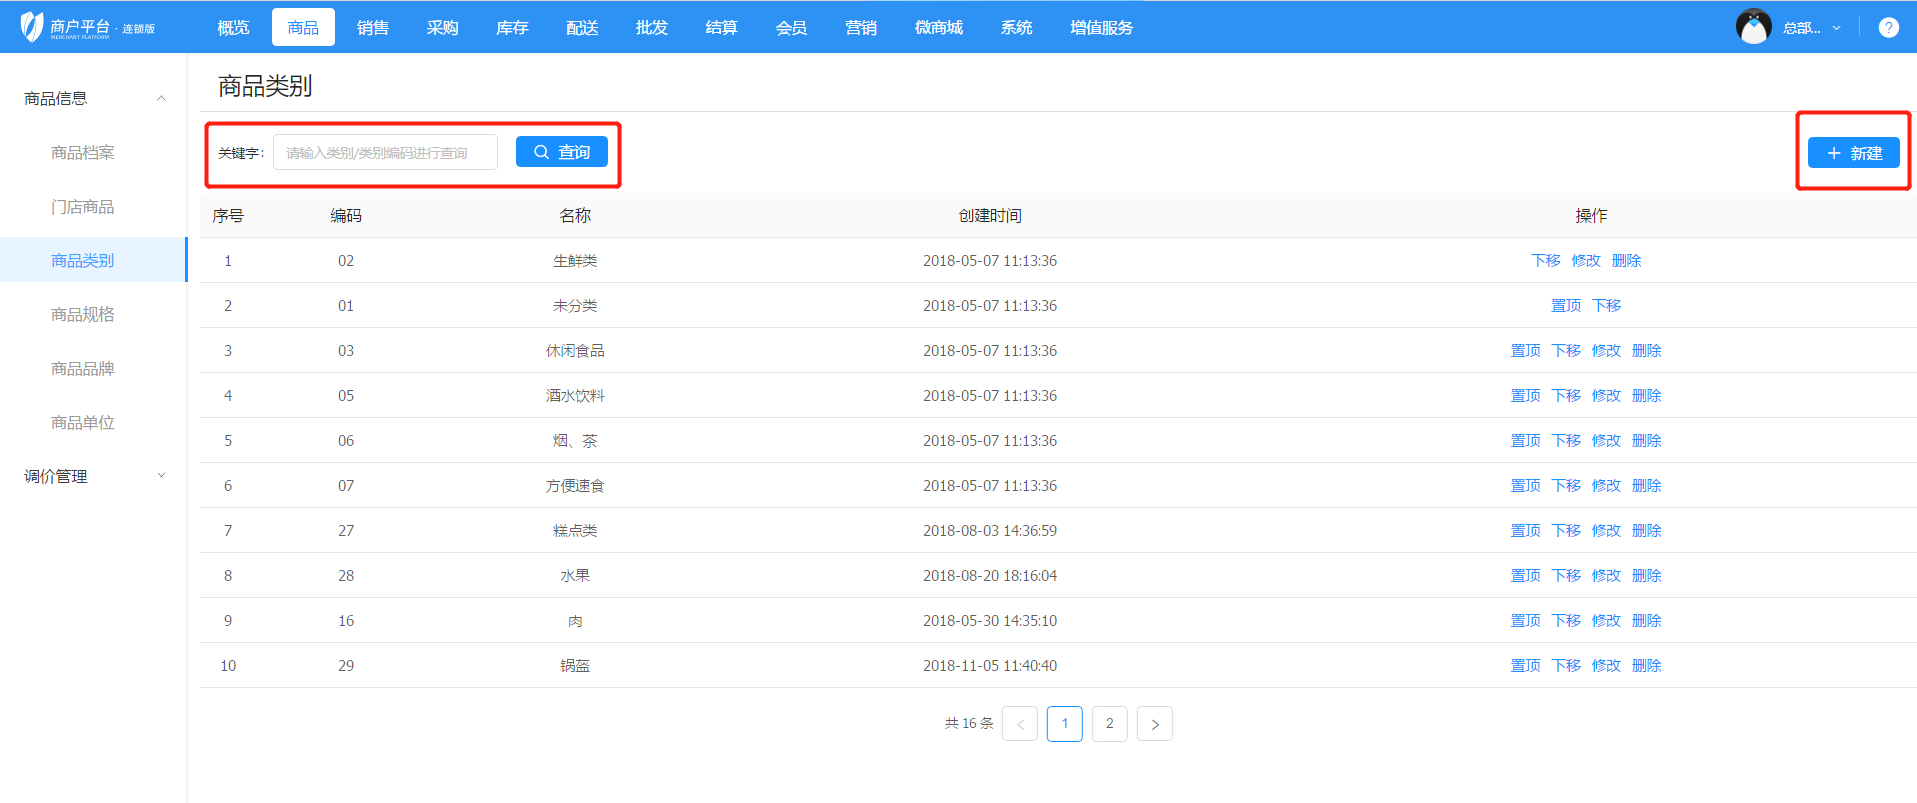The width and height of the screenshot is (1917, 803).
Task: Click 修改 for the 休闲食品 row
Action: (1606, 351)
